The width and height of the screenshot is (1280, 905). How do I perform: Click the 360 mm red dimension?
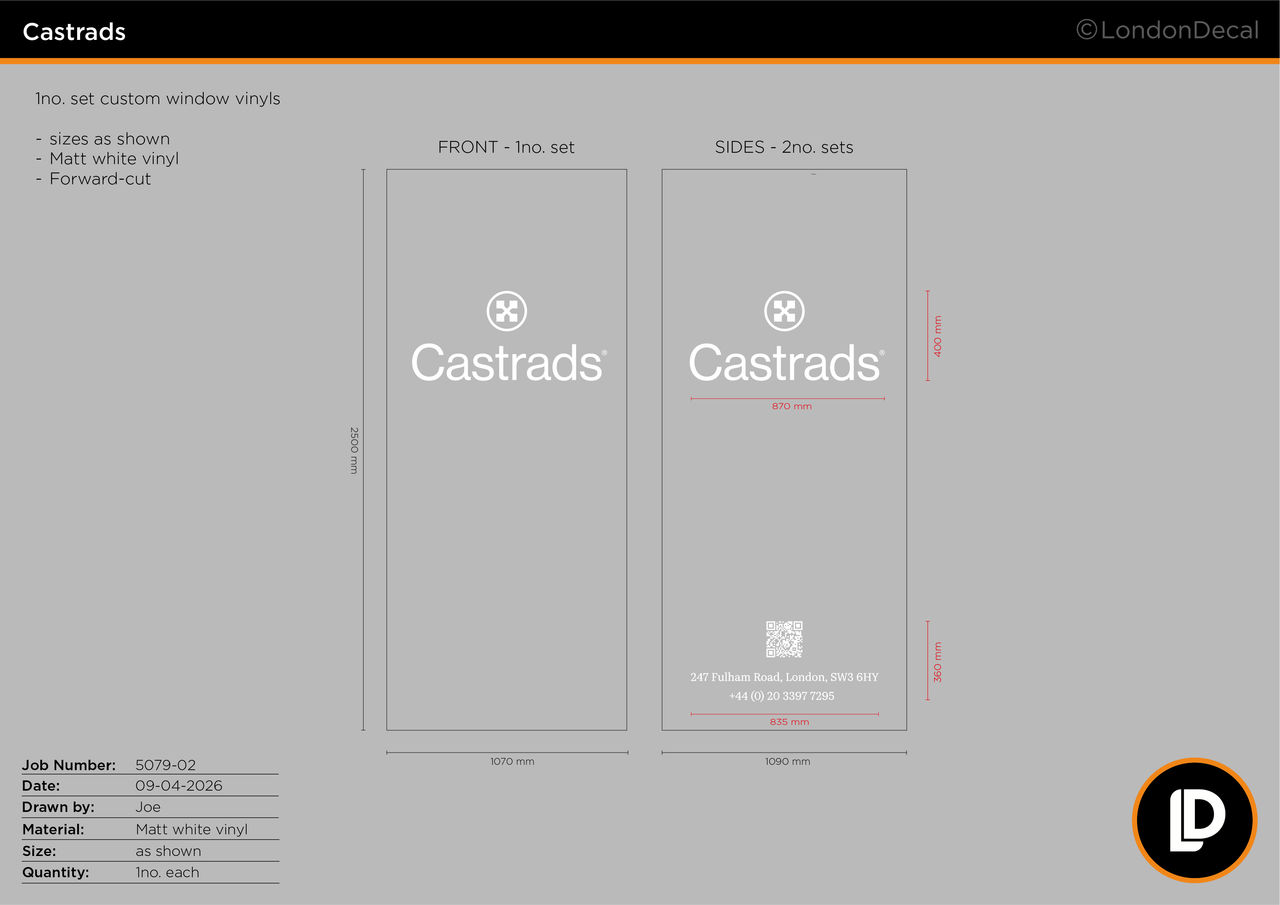(938, 662)
